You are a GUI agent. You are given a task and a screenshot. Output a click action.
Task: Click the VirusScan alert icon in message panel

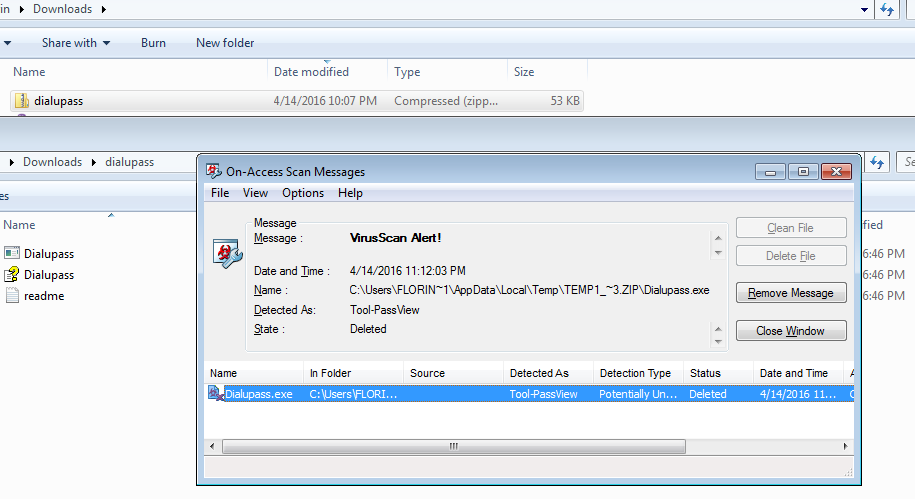pos(228,253)
